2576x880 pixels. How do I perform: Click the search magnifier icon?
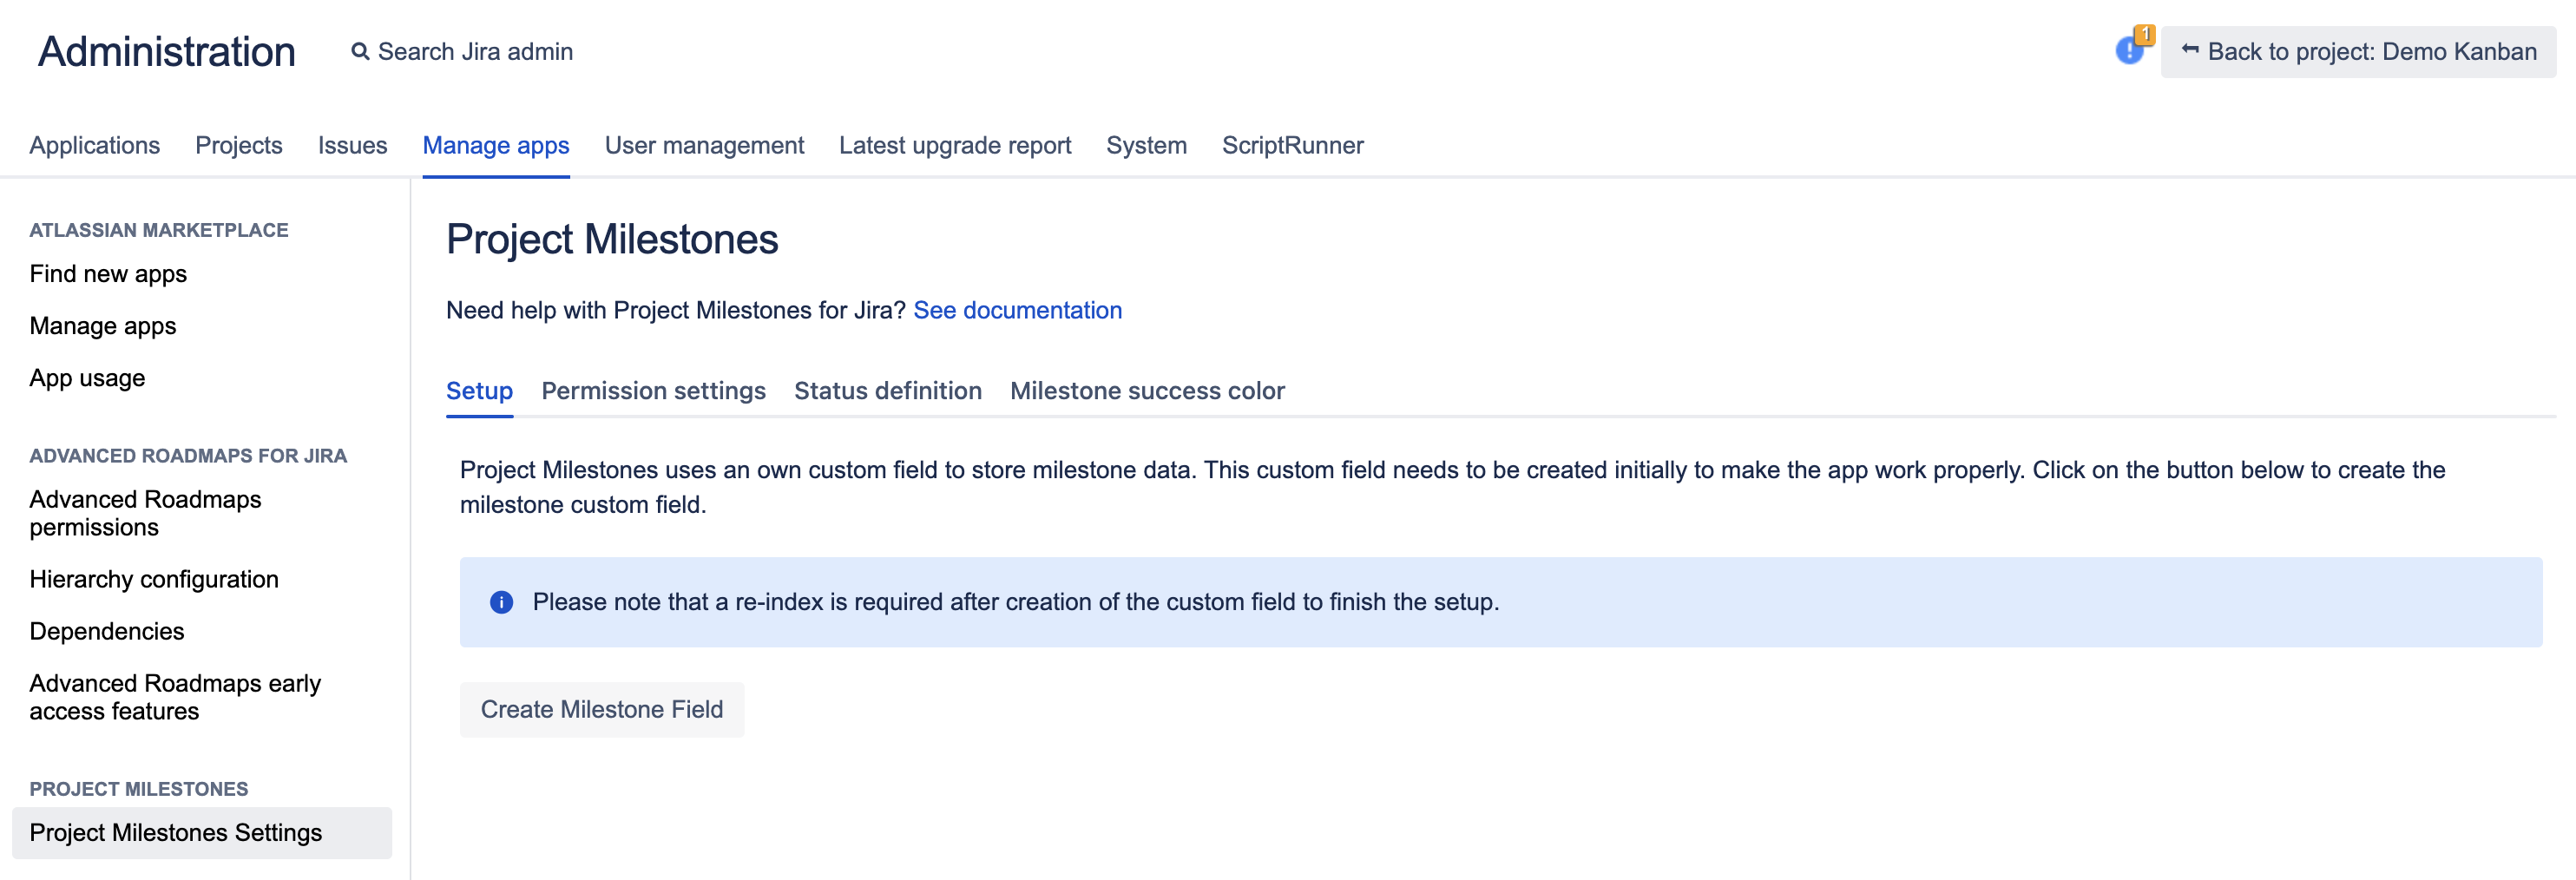360,51
